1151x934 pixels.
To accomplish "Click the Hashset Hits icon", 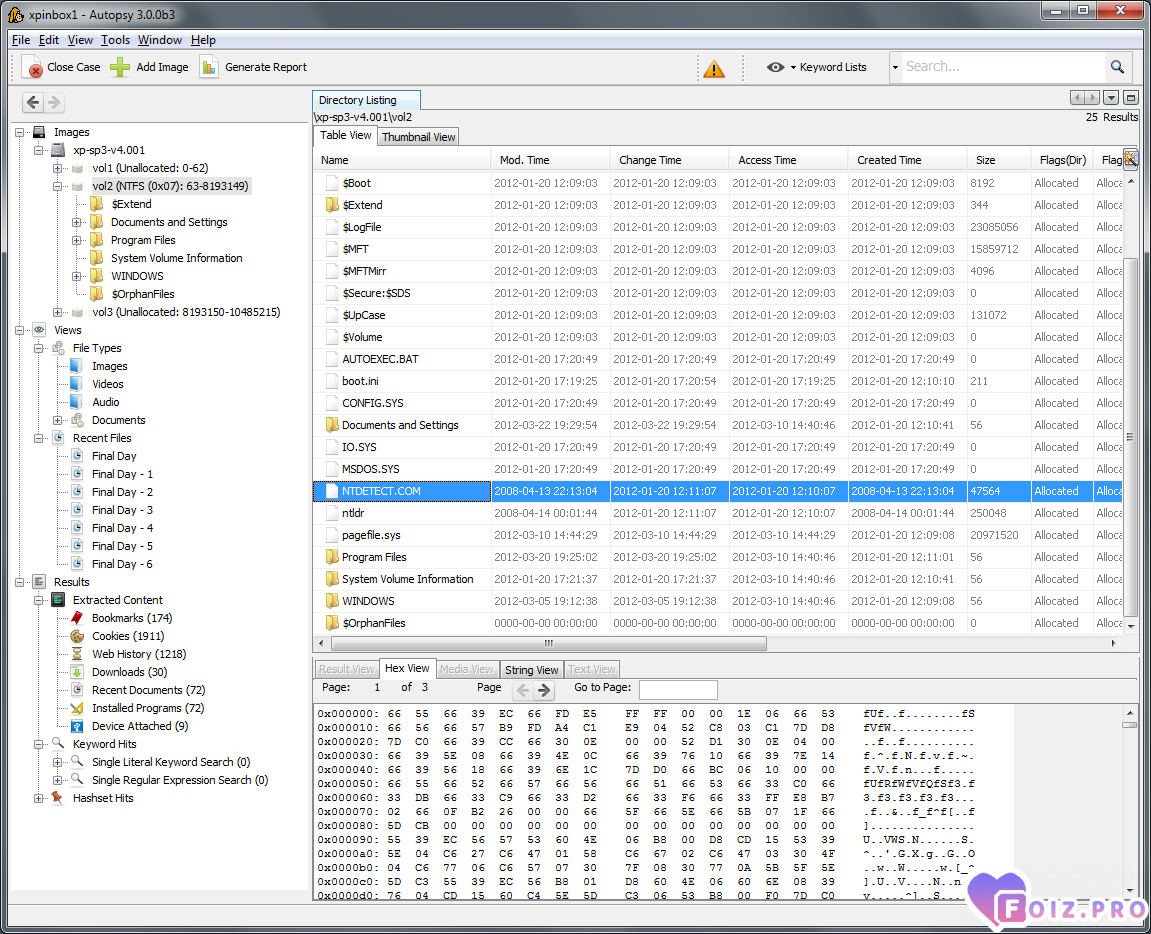I will click(x=58, y=797).
